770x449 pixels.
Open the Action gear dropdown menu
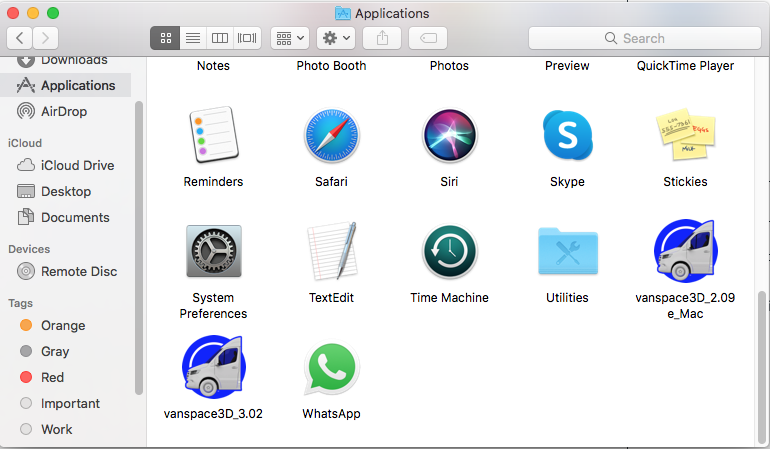tap(336, 38)
